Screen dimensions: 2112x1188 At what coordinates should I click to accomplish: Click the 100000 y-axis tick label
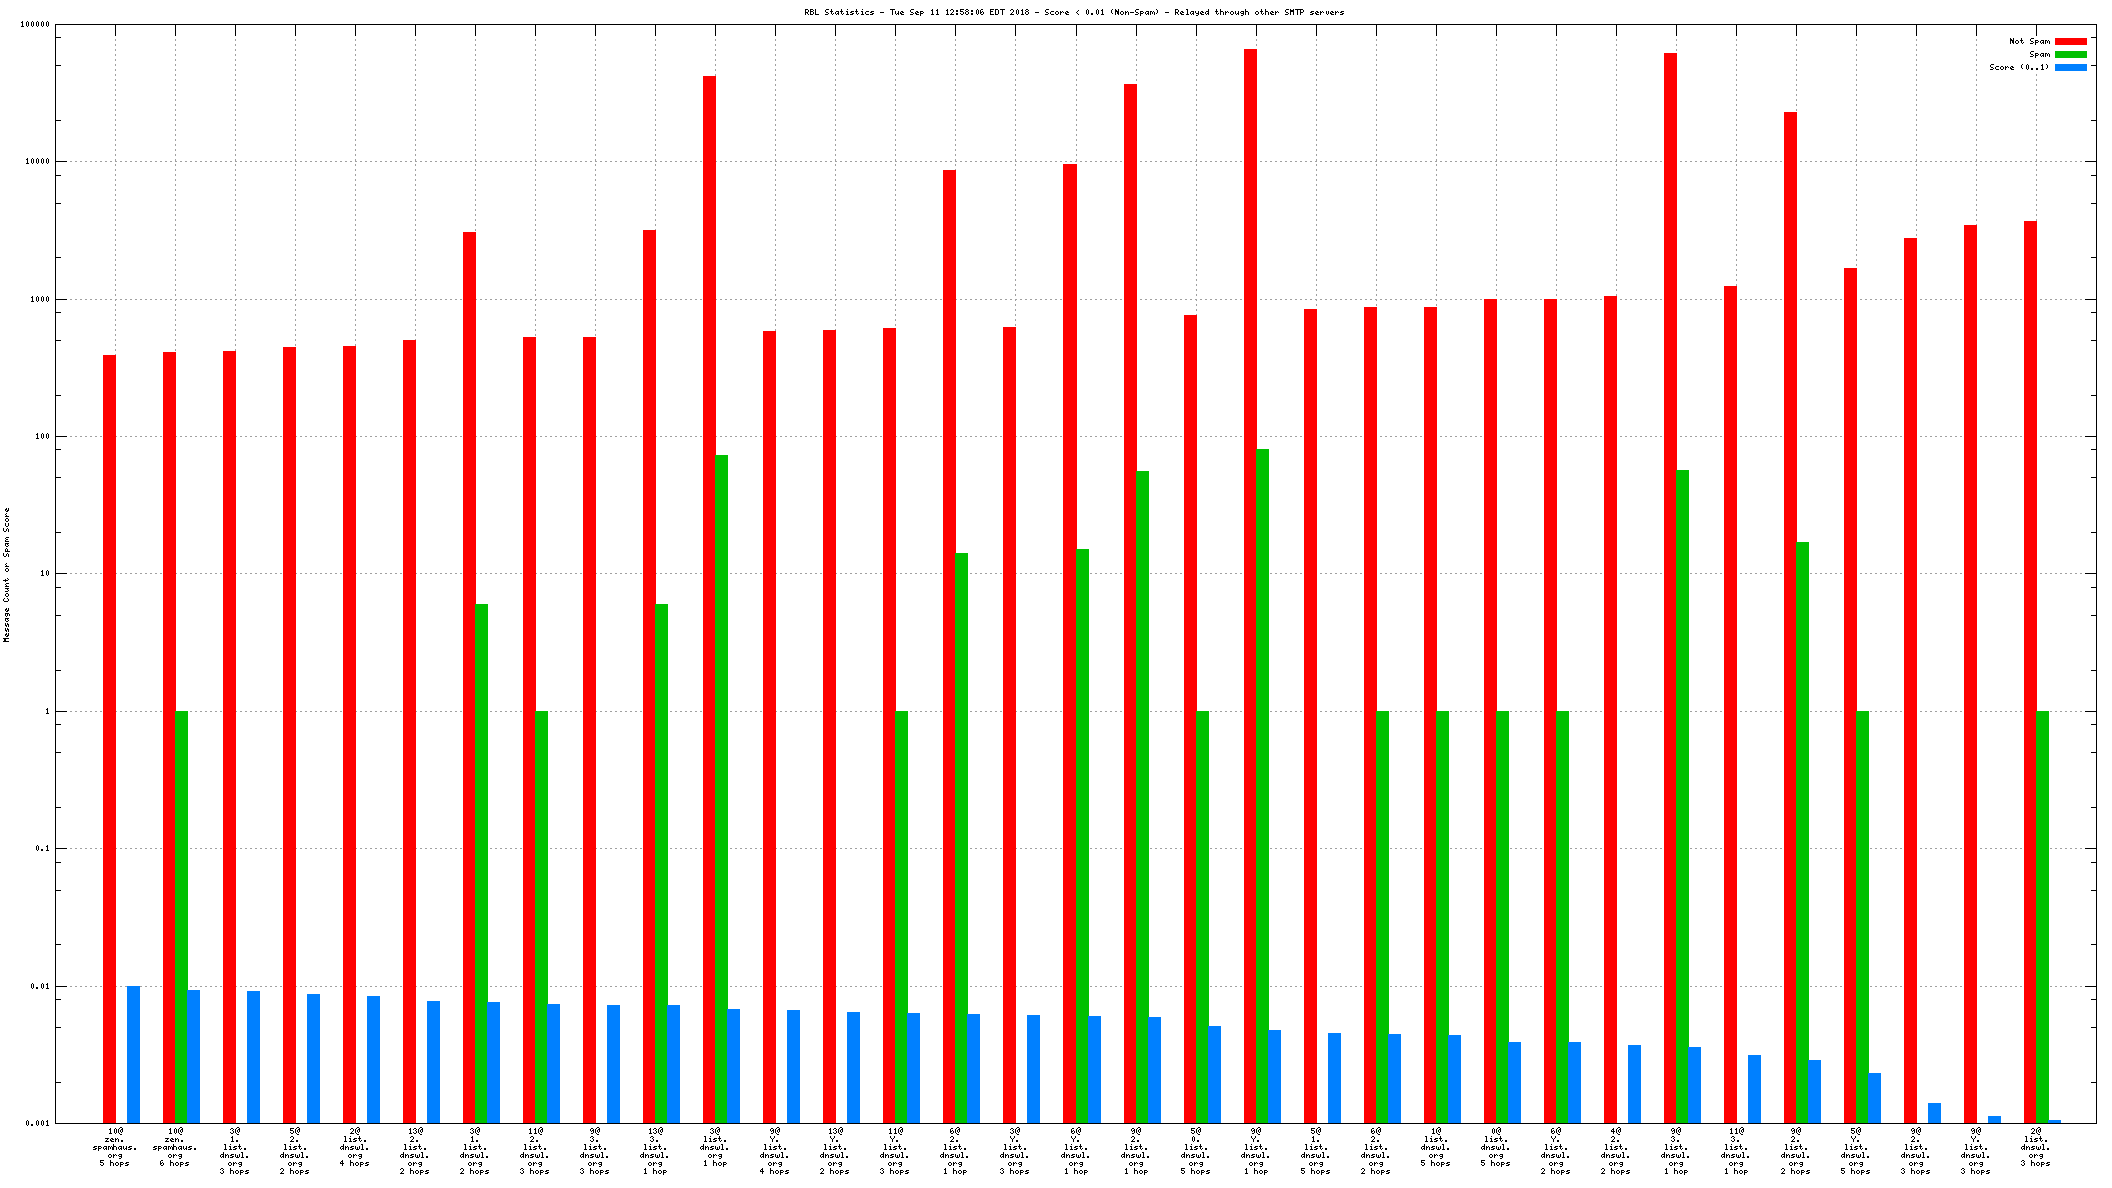click(x=34, y=25)
